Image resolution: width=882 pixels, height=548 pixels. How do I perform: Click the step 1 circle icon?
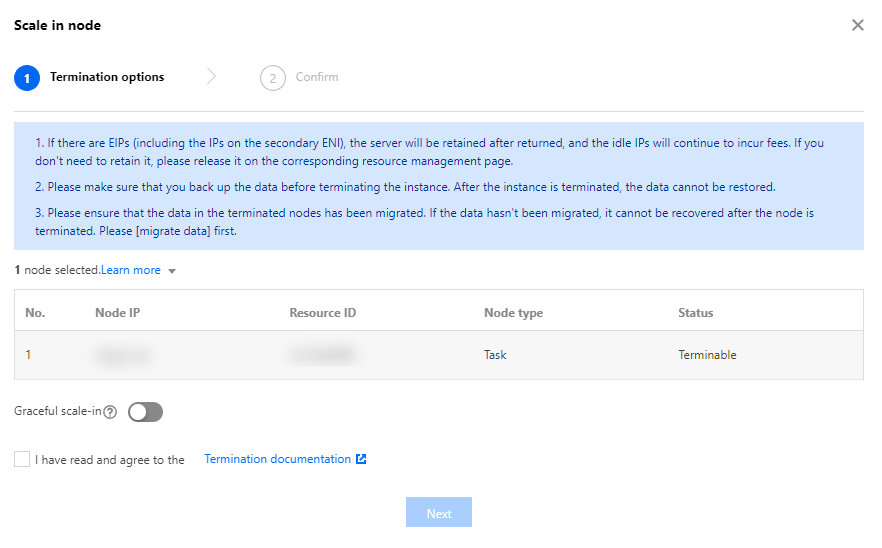coord(27,78)
